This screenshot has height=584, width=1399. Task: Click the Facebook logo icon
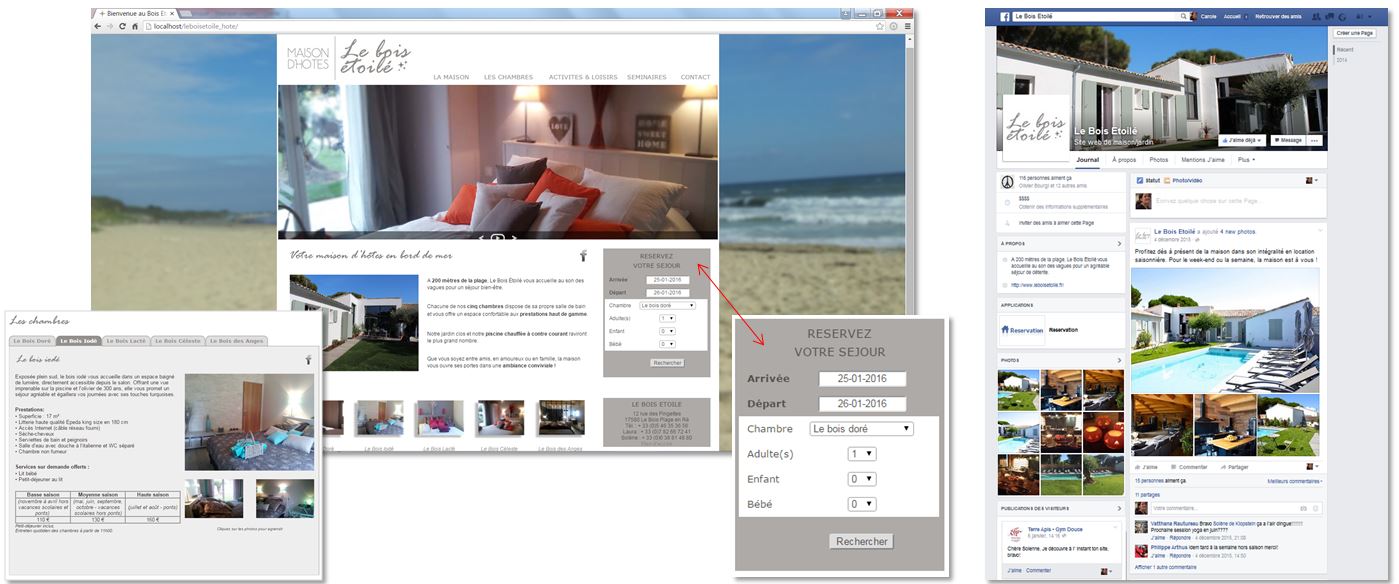click(x=1005, y=17)
